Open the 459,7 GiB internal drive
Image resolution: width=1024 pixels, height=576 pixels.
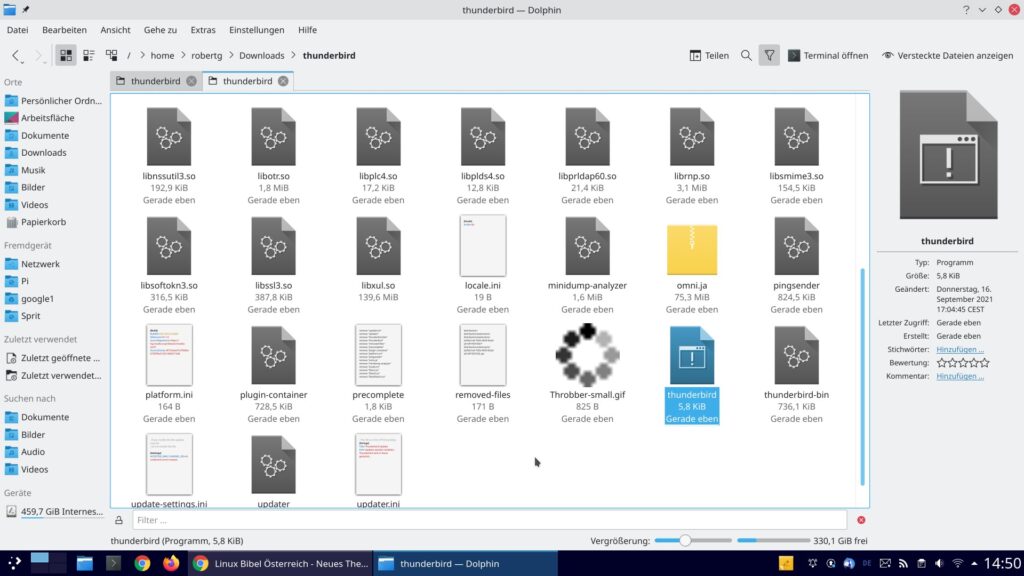pos(54,511)
